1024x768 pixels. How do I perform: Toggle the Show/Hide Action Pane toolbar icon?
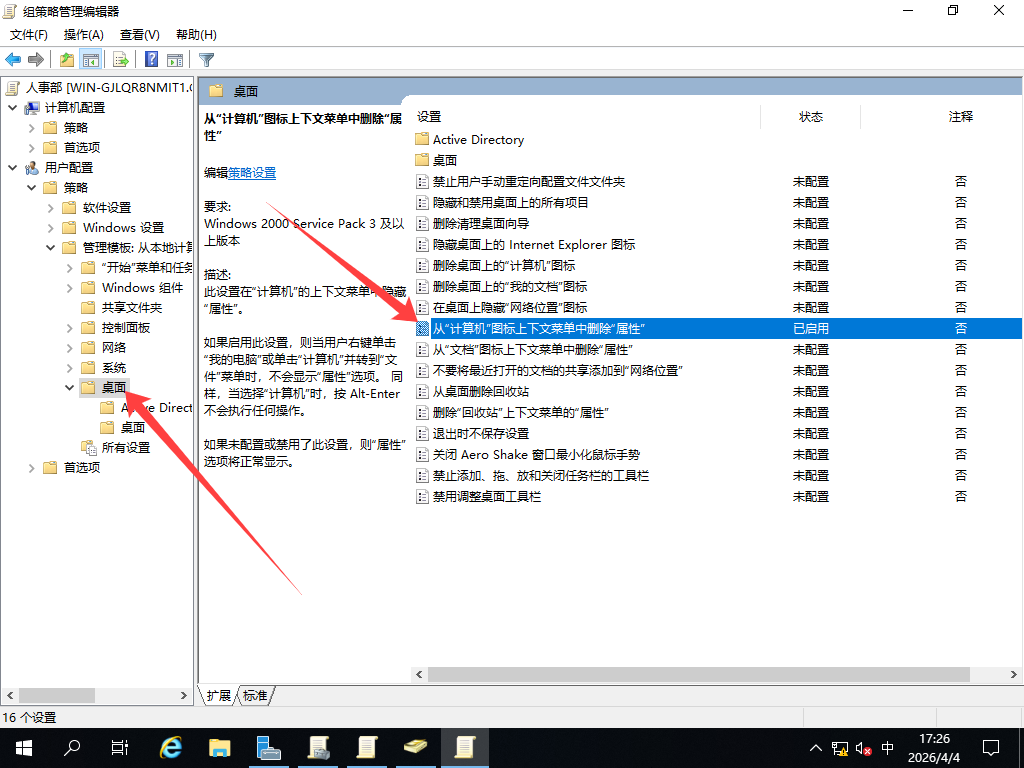pos(175,59)
